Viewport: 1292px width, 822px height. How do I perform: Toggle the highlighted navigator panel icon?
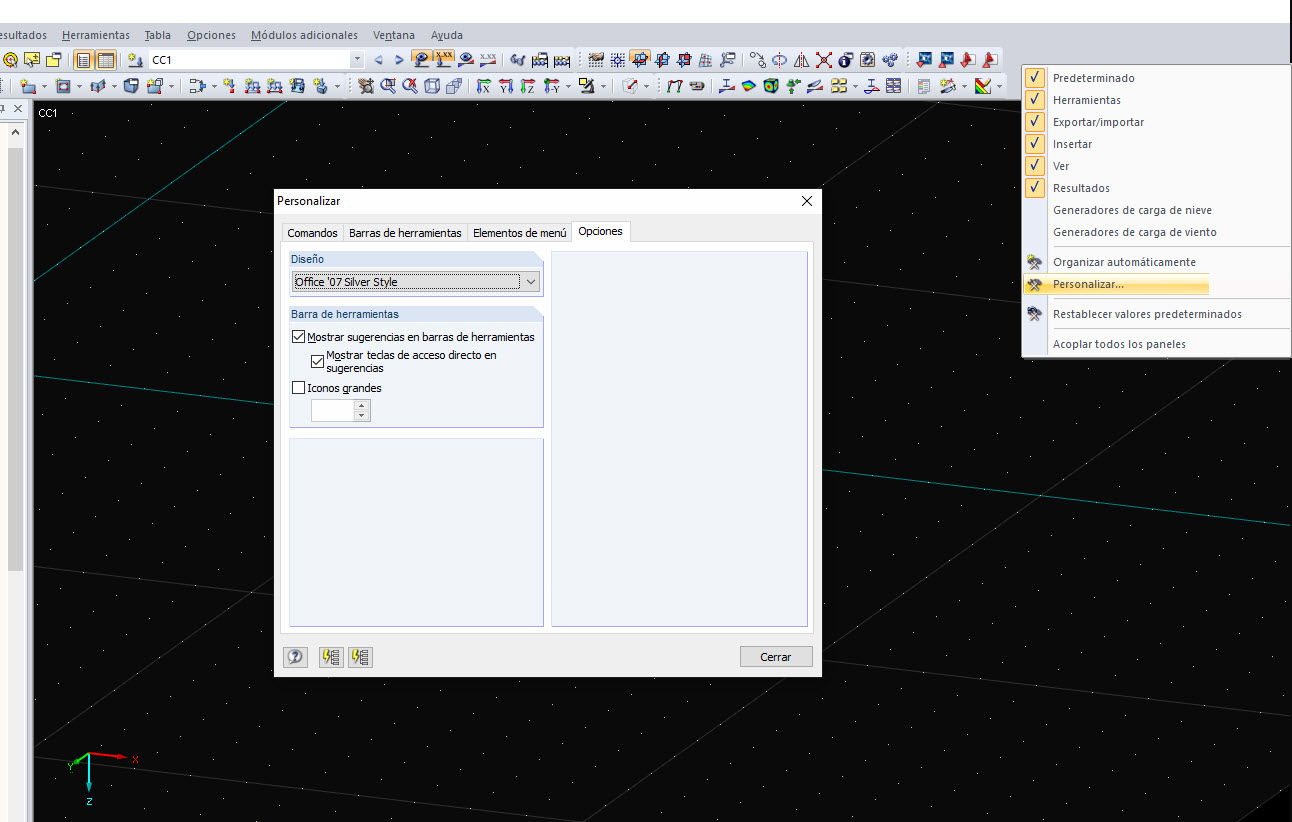(x=84, y=60)
